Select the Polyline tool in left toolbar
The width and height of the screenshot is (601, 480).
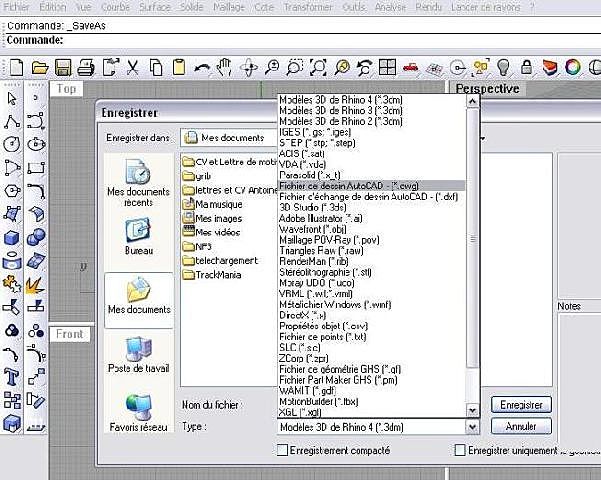(x=12, y=122)
